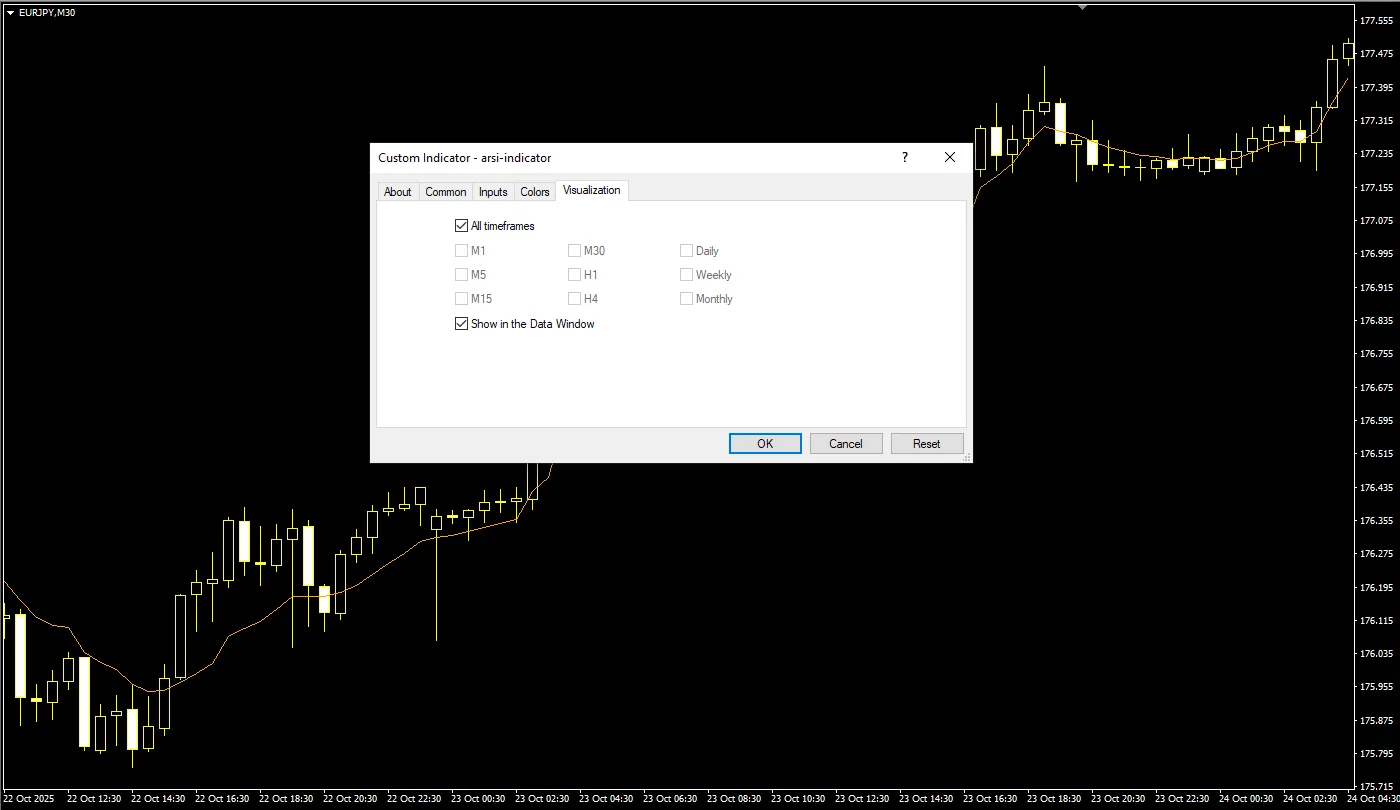Click the Cancel button

846,444
